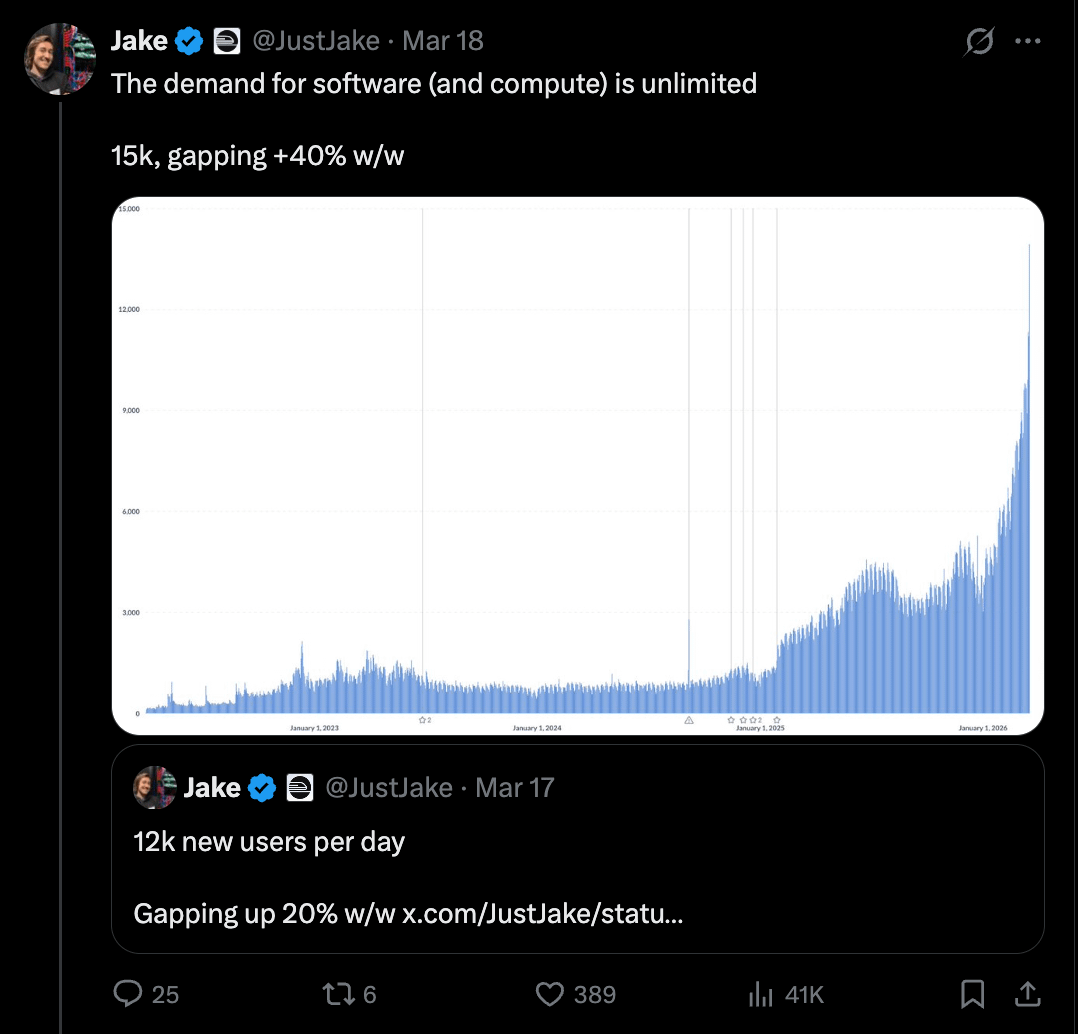Click the affiliate company badge next to Jake's name

pyautogui.click(x=226, y=41)
